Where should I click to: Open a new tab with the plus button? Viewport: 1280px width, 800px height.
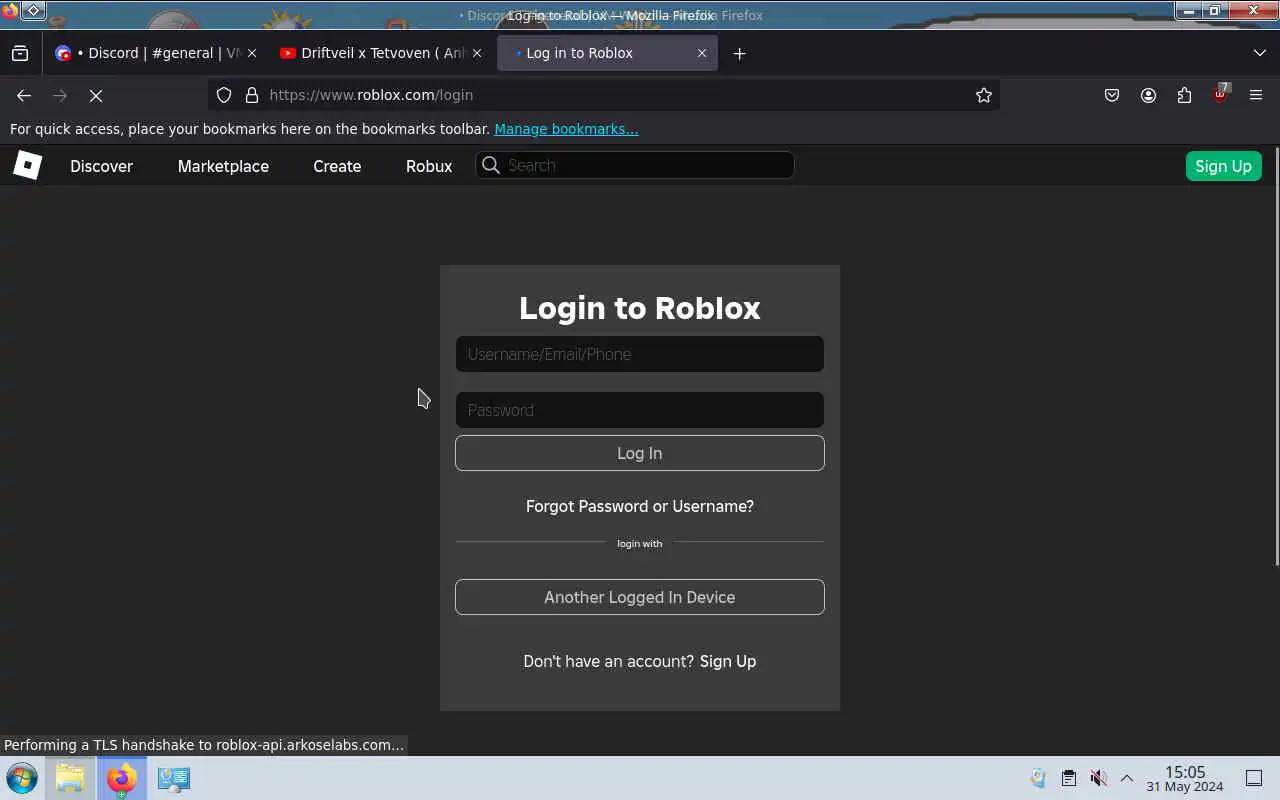coord(739,53)
